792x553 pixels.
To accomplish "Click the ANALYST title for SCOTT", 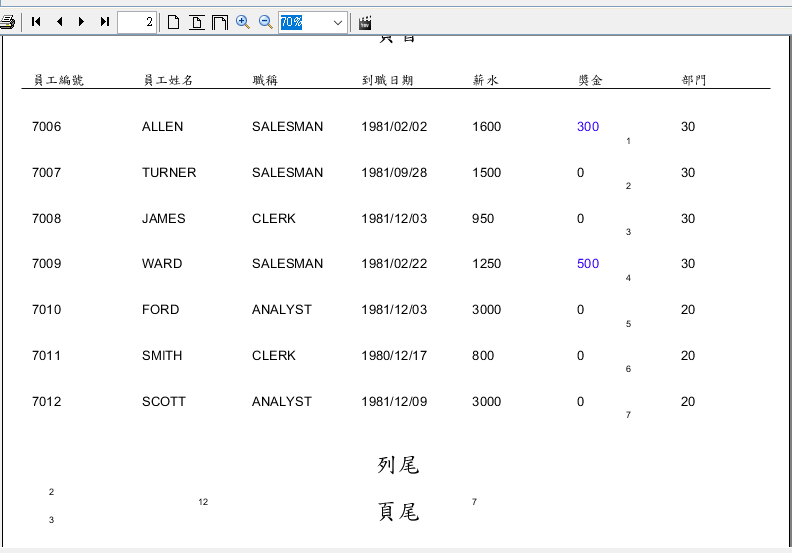I will (x=281, y=402).
